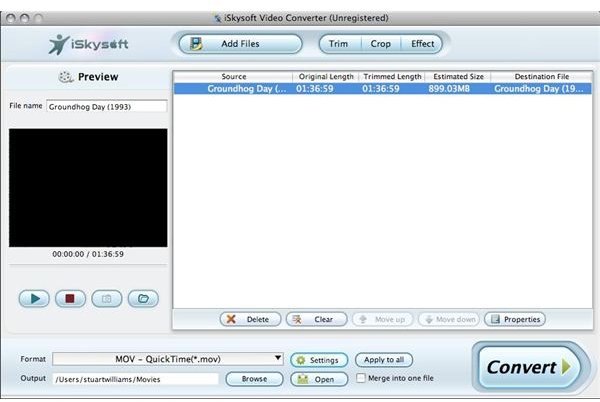Click the Destination File column header
This screenshot has height=402, width=600.
pyautogui.click(x=541, y=76)
